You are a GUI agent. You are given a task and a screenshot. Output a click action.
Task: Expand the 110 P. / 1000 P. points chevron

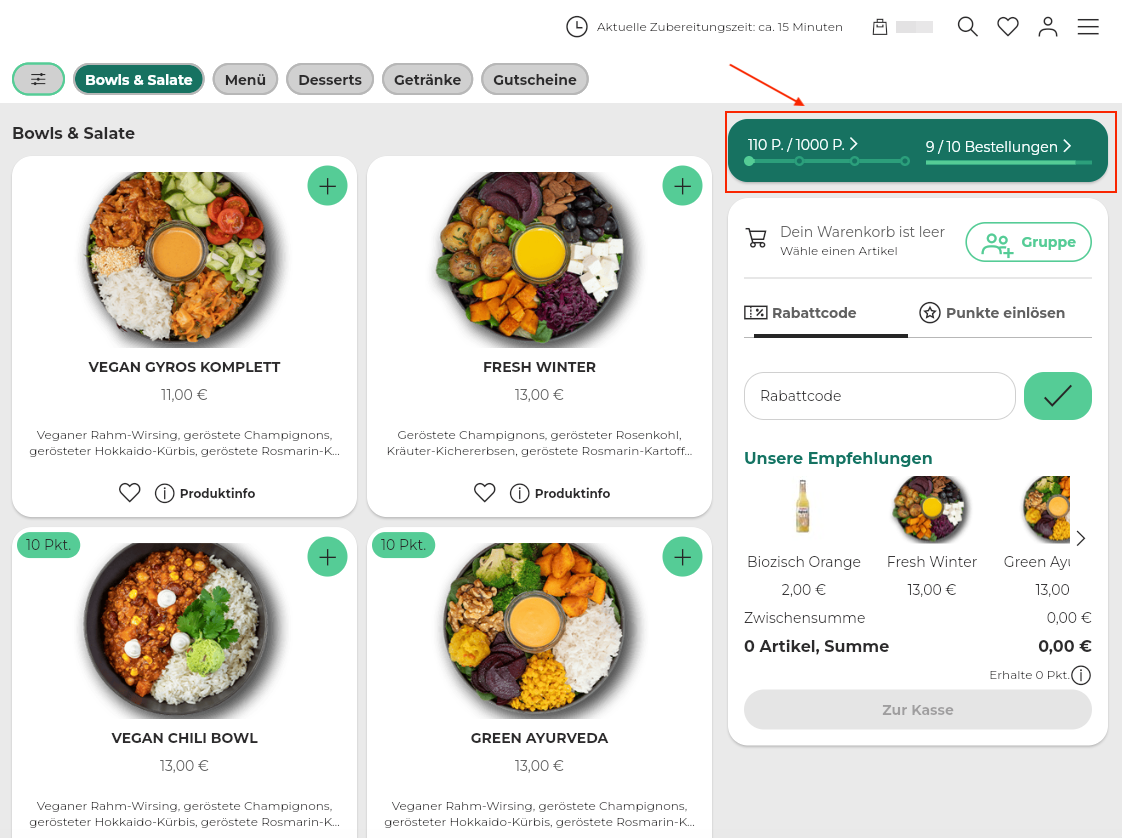tap(854, 144)
